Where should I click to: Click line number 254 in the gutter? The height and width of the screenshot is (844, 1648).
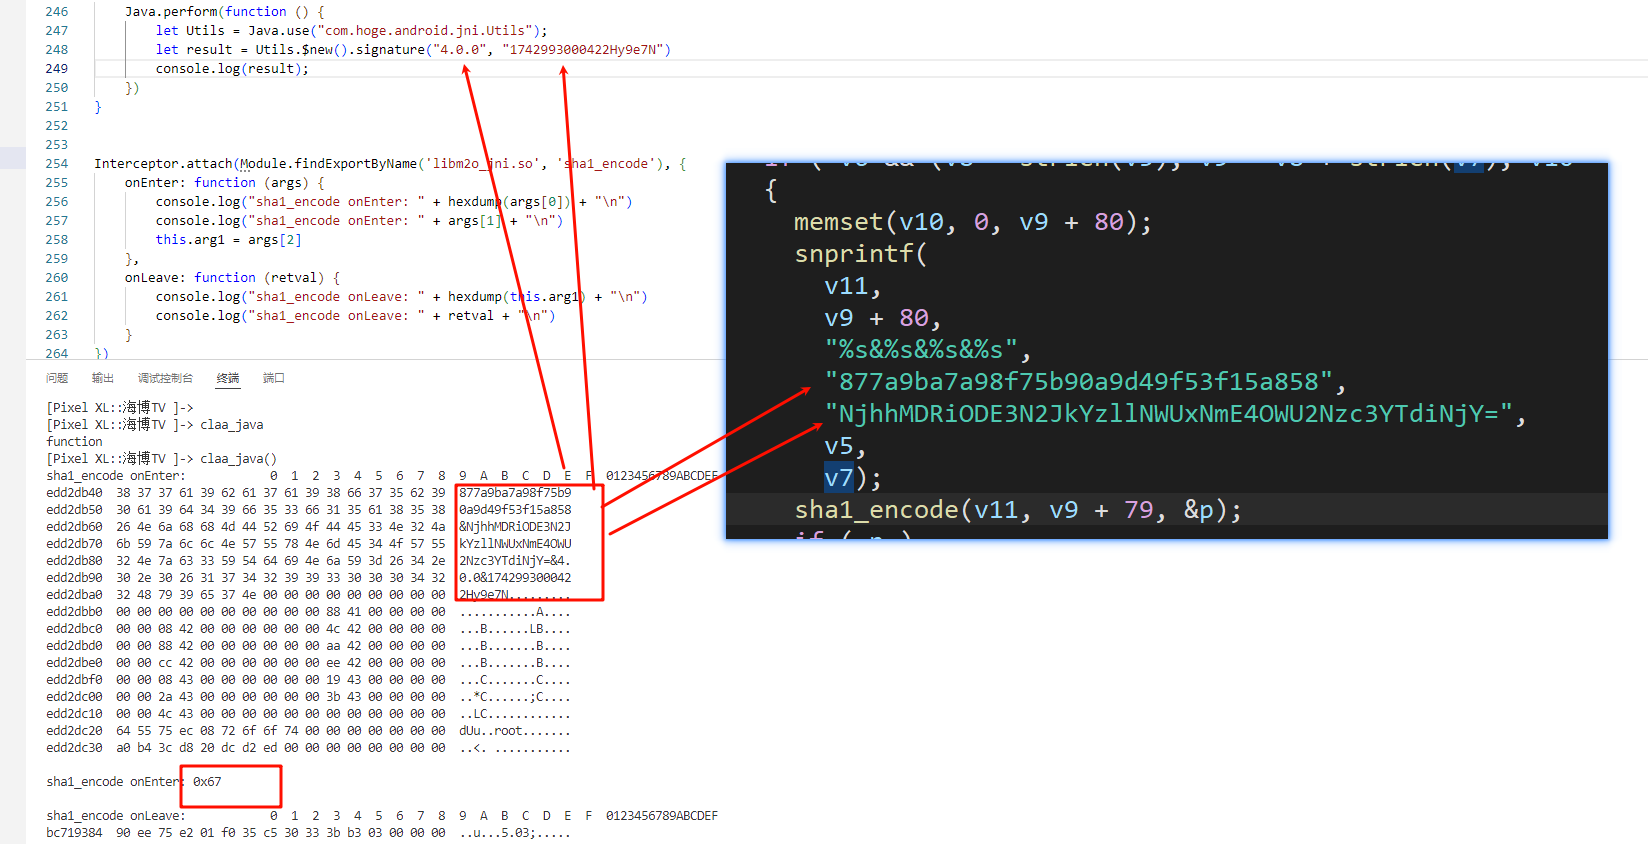[57, 164]
